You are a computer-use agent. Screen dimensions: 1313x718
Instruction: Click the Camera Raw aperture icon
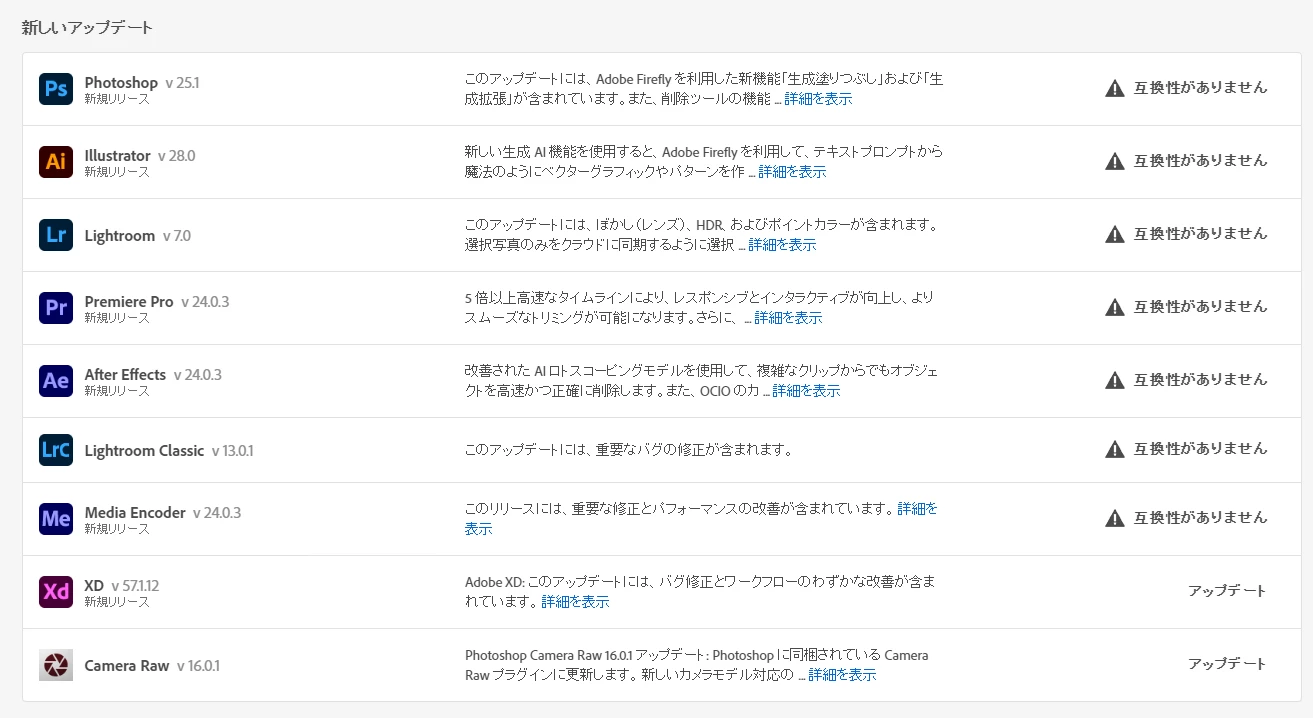[56, 665]
